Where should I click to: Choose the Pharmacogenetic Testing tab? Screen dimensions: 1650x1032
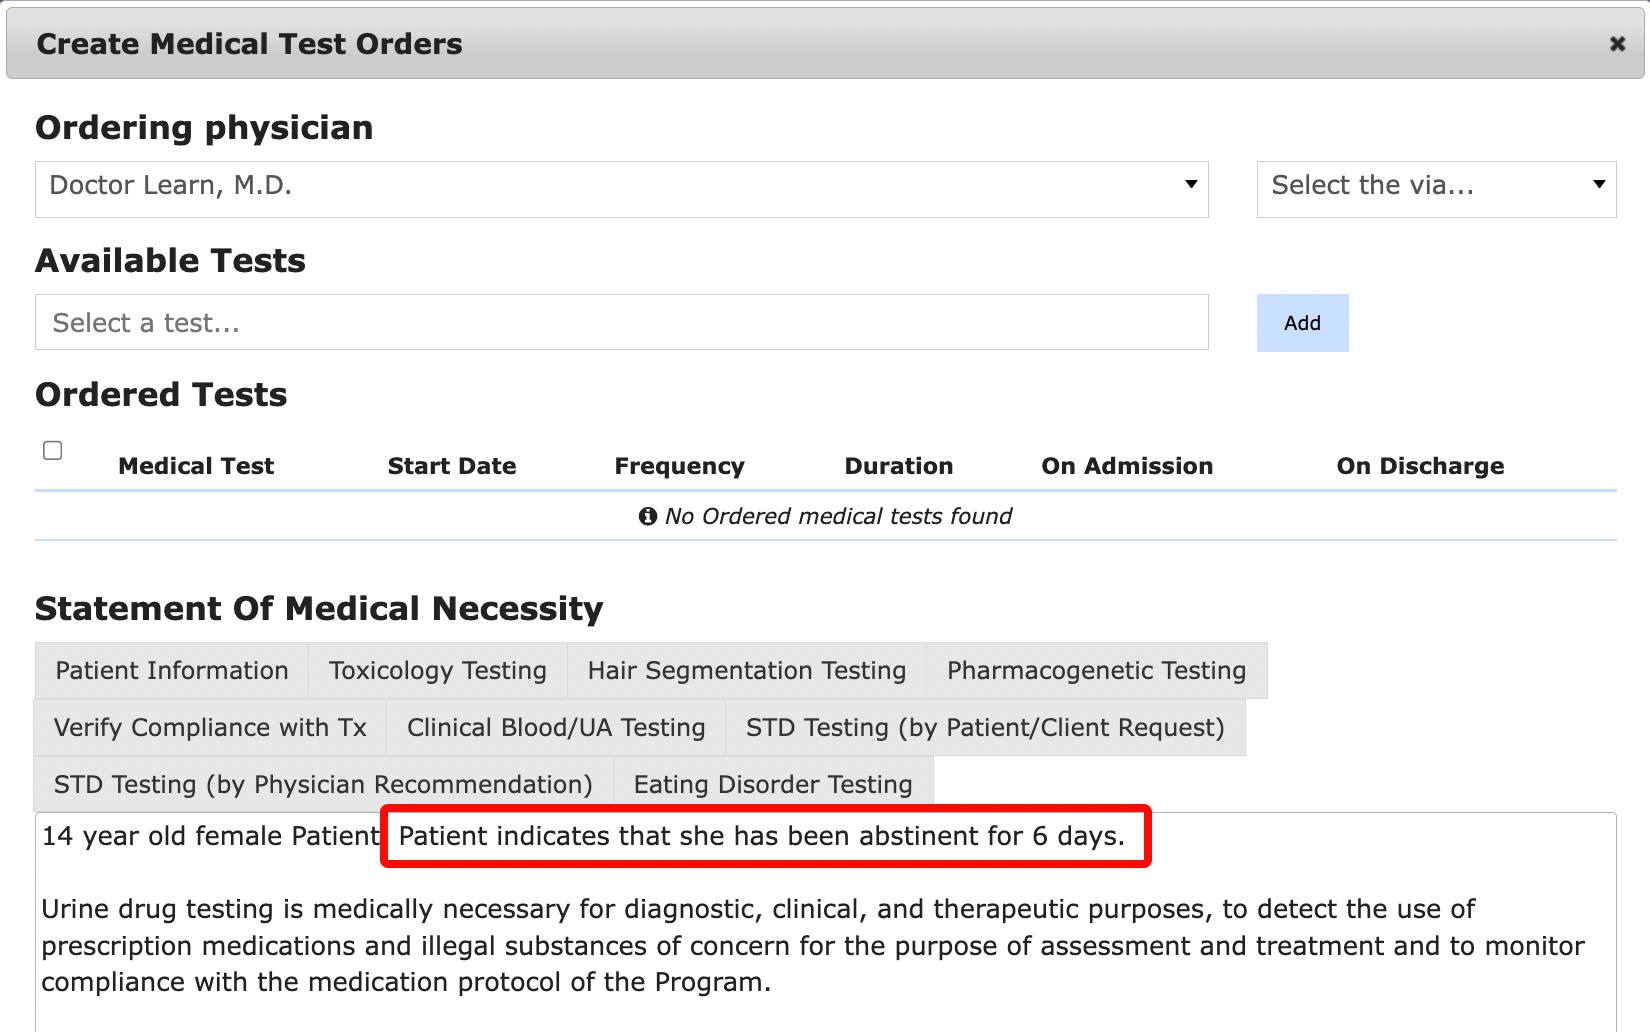coord(1097,670)
